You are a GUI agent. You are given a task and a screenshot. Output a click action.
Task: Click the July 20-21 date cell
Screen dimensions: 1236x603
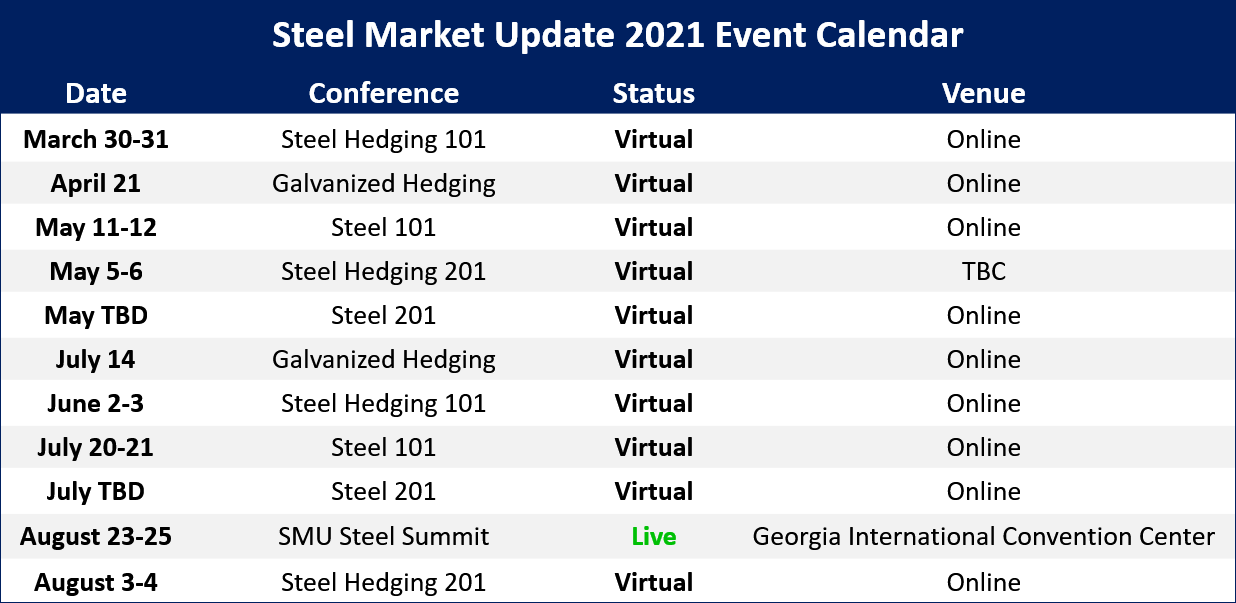tap(96, 447)
